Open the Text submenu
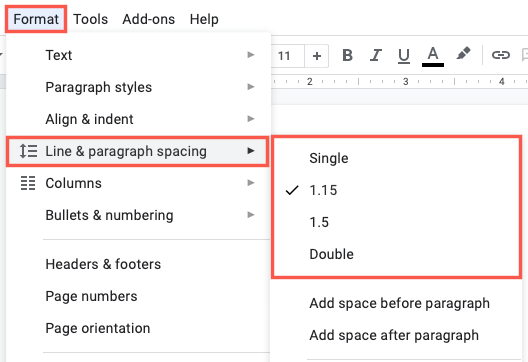This screenshot has width=528, height=362. point(138,55)
